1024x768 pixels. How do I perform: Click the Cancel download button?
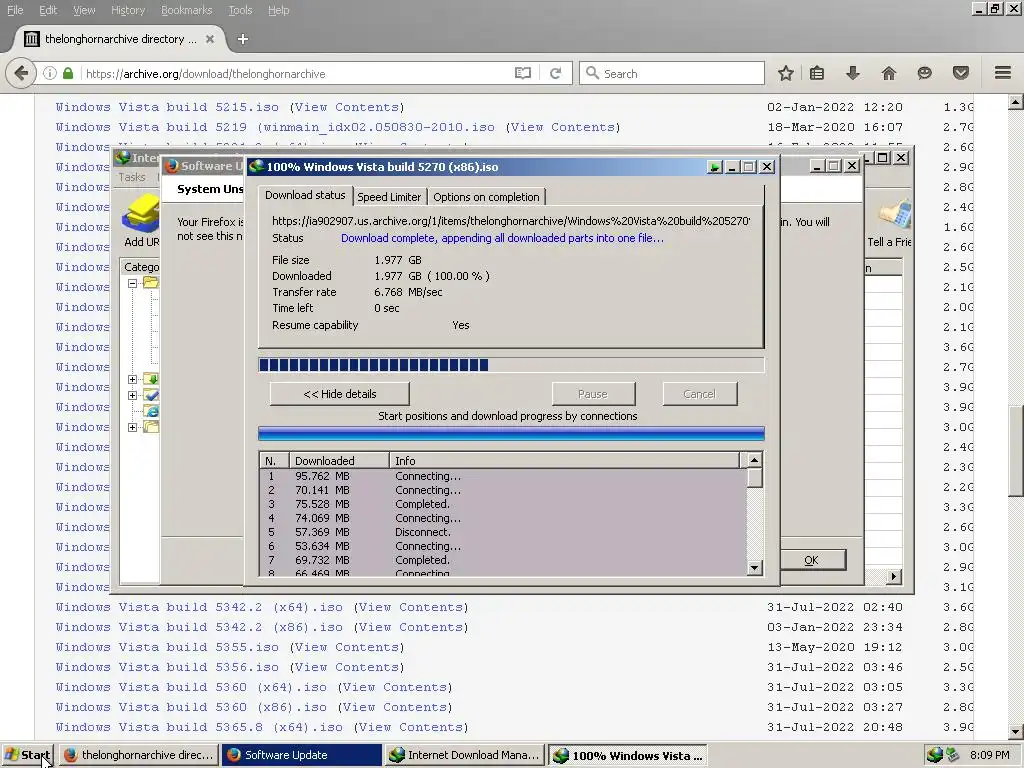699,394
